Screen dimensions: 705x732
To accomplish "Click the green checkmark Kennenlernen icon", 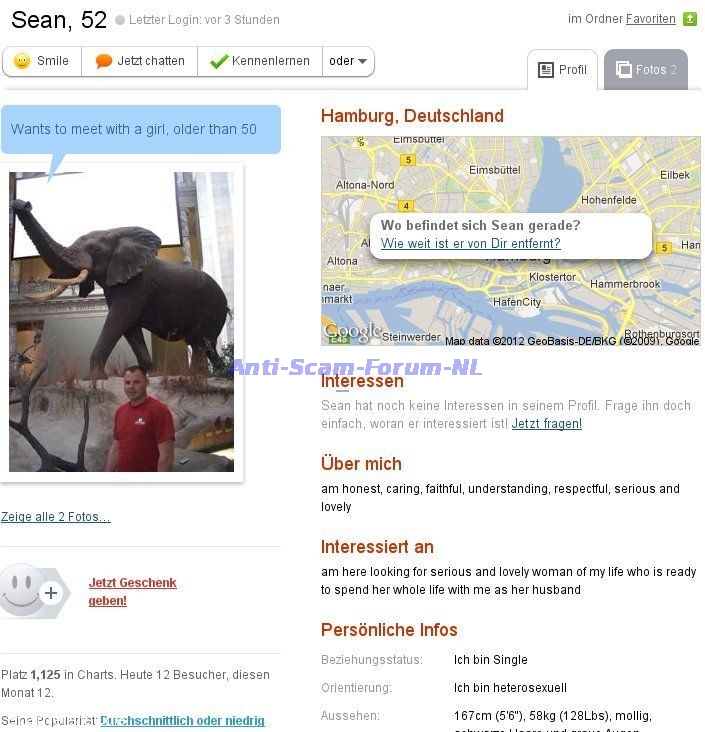I will click(219, 61).
